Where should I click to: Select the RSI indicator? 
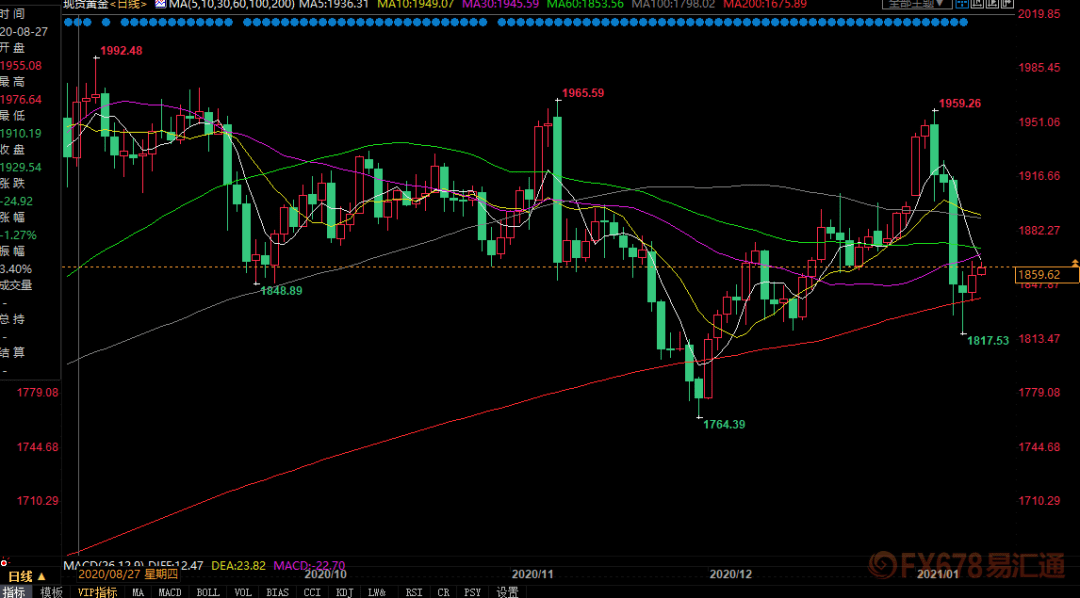[409, 592]
